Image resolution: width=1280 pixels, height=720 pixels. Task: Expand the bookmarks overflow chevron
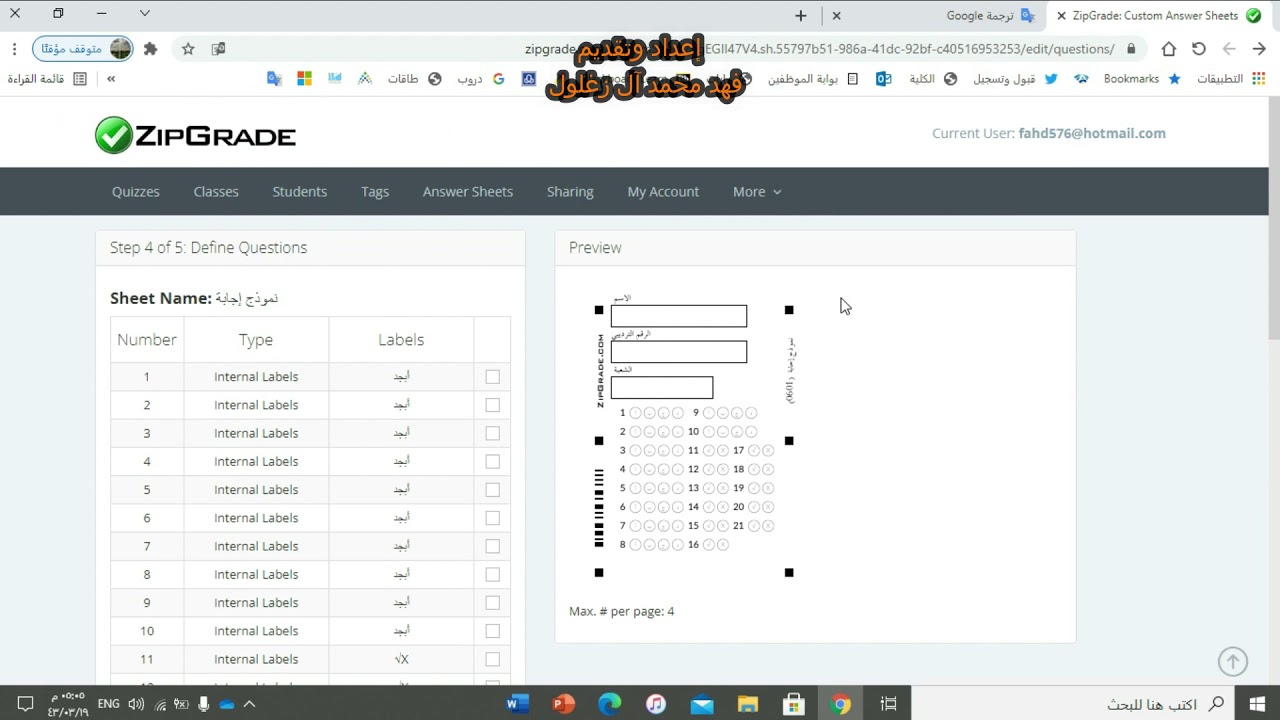(111, 79)
